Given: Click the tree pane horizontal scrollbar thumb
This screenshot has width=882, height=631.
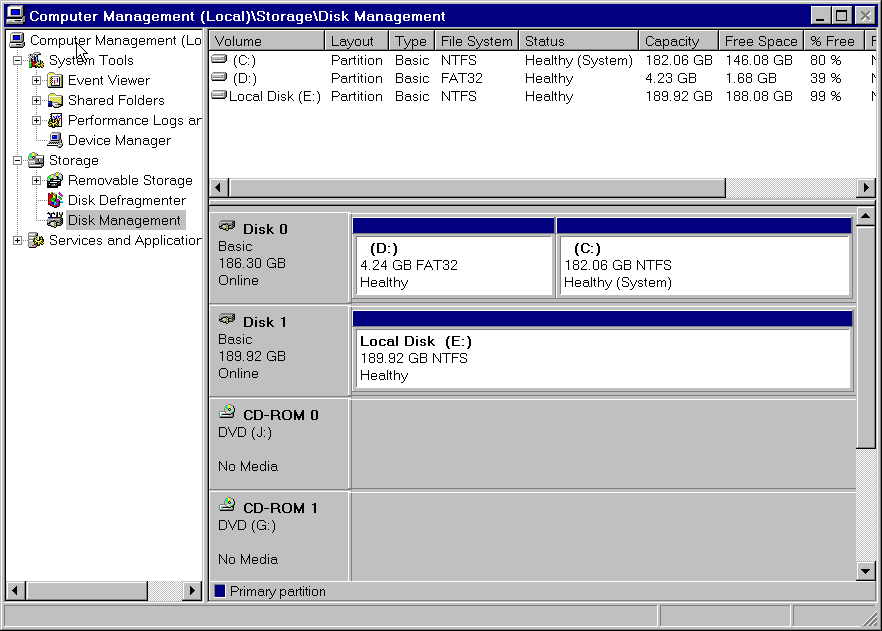Looking at the screenshot, I should [x=86, y=591].
